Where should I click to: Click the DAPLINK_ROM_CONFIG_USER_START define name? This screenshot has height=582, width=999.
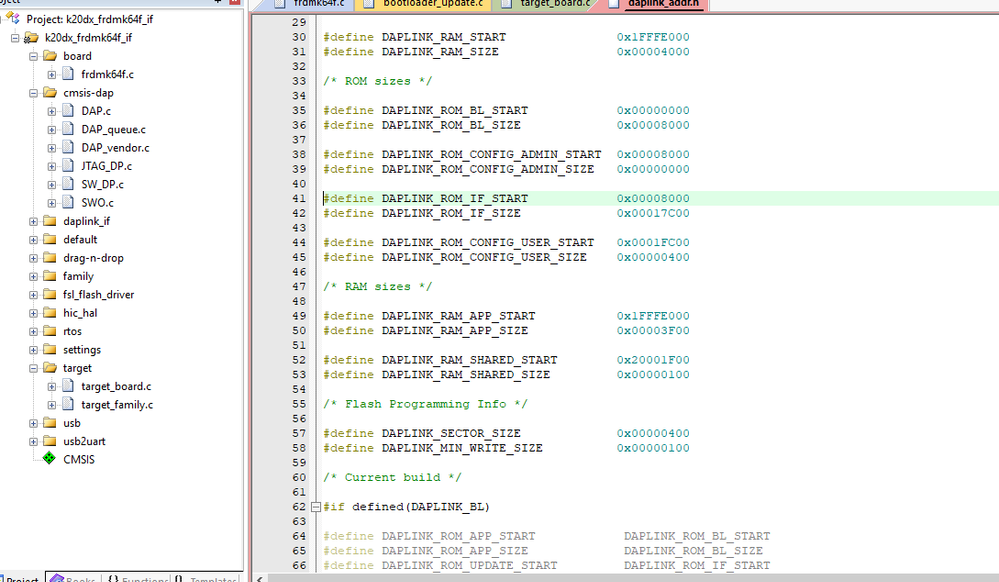point(487,243)
